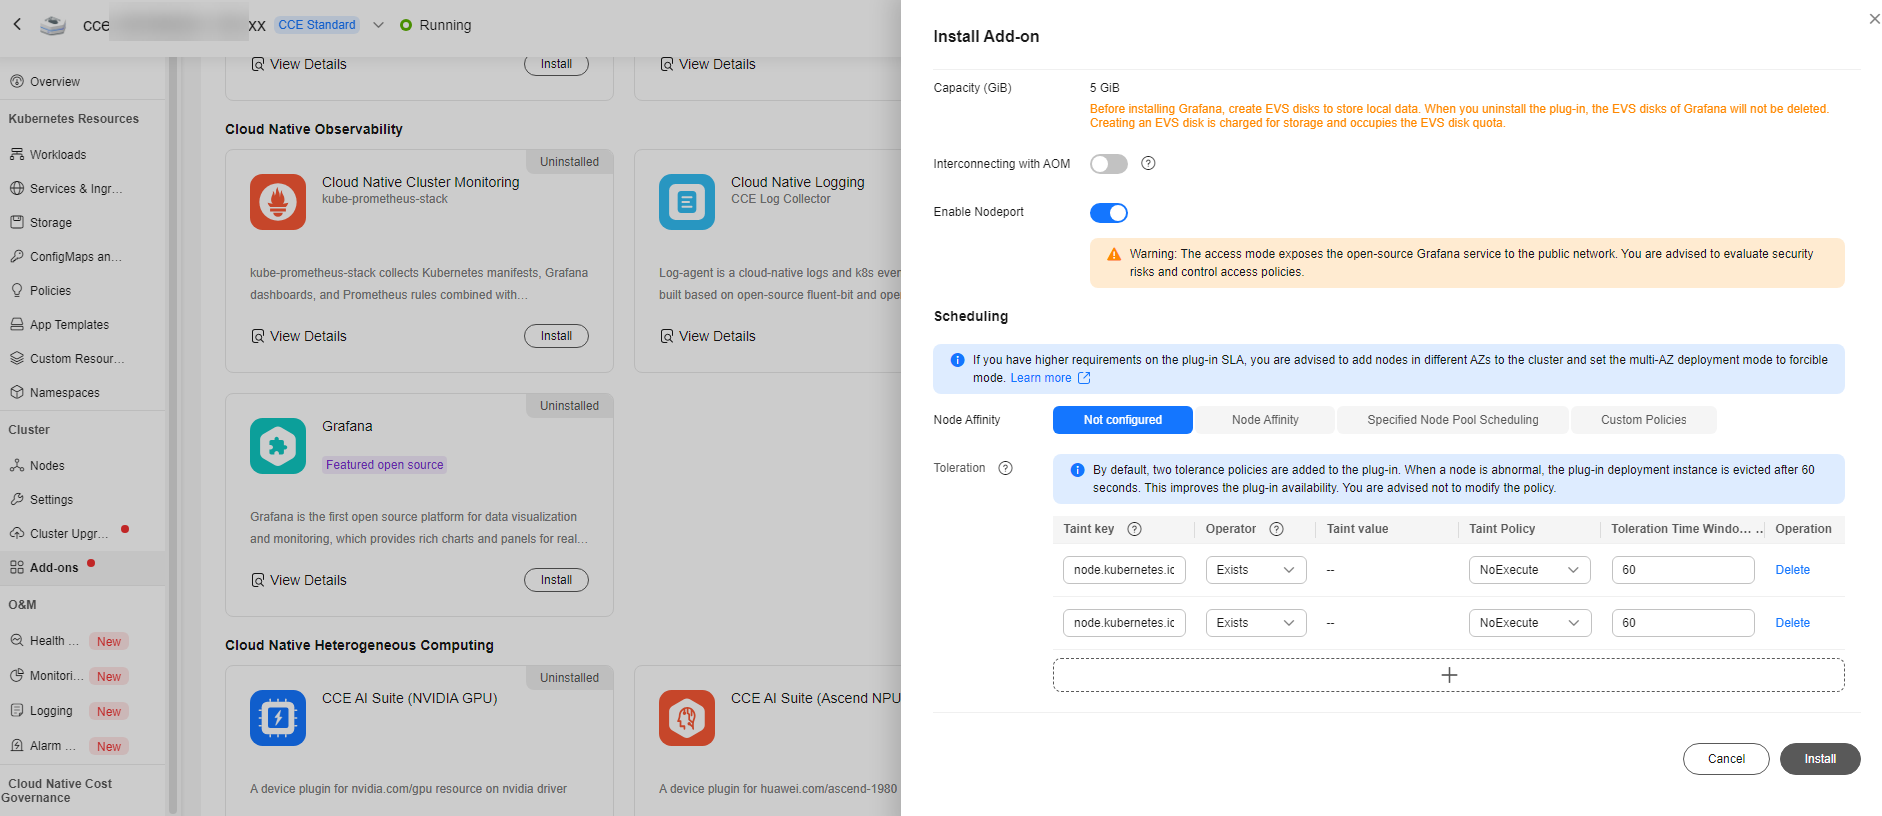Delete the first toleration row

click(x=1792, y=570)
